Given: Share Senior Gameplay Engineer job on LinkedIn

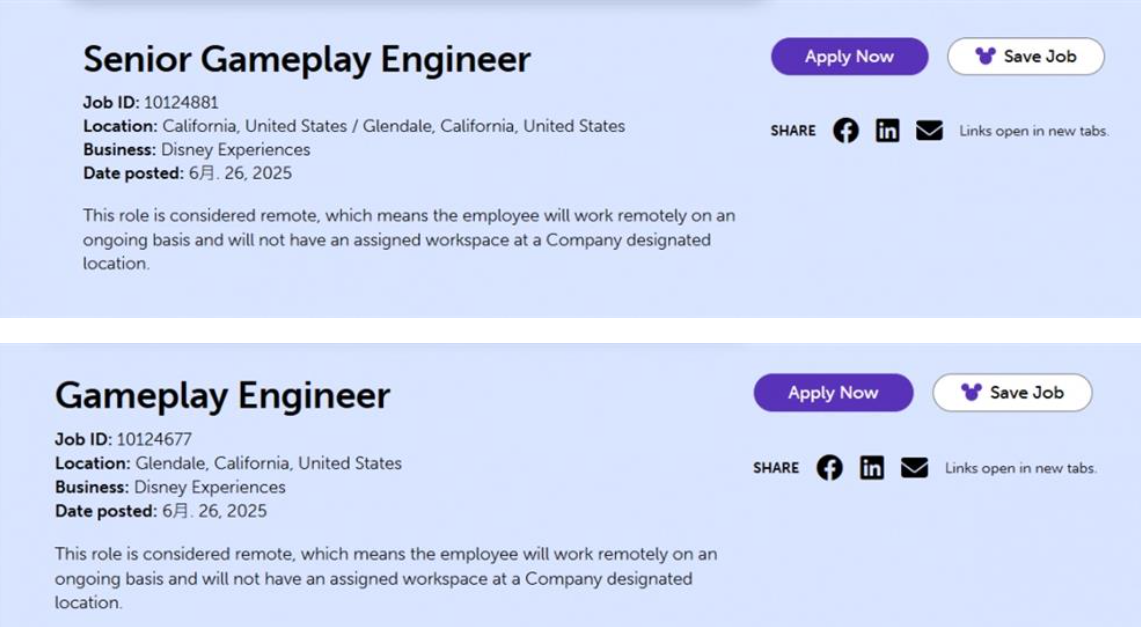Looking at the screenshot, I should (887, 131).
